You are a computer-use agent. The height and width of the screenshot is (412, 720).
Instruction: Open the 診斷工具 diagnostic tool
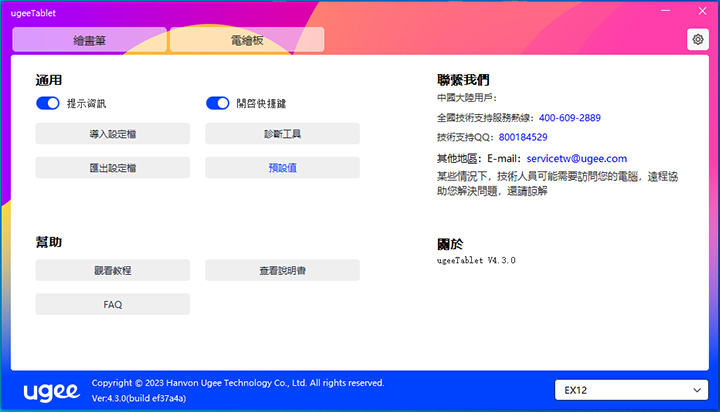tap(282, 134)
